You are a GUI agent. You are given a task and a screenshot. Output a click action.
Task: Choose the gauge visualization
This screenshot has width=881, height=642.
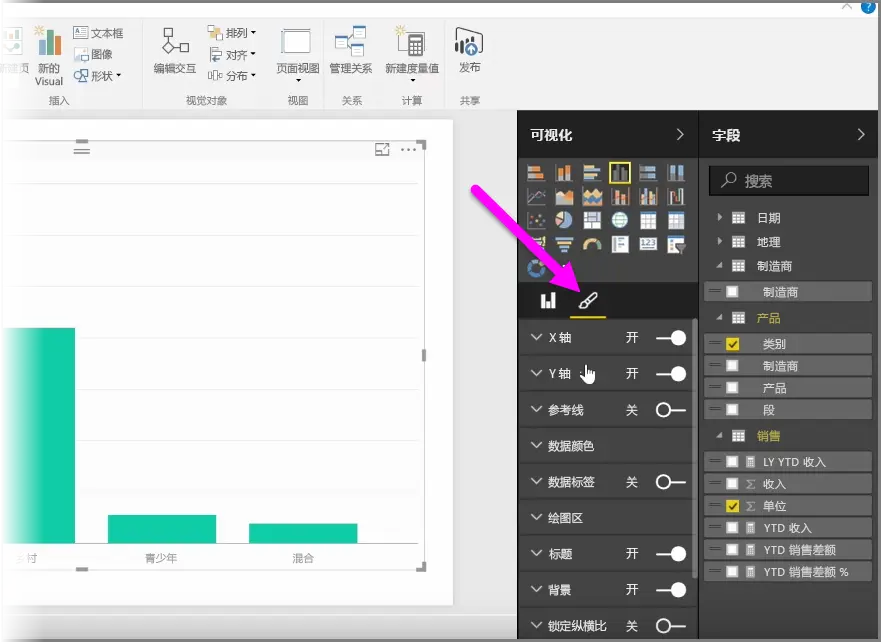592,244
